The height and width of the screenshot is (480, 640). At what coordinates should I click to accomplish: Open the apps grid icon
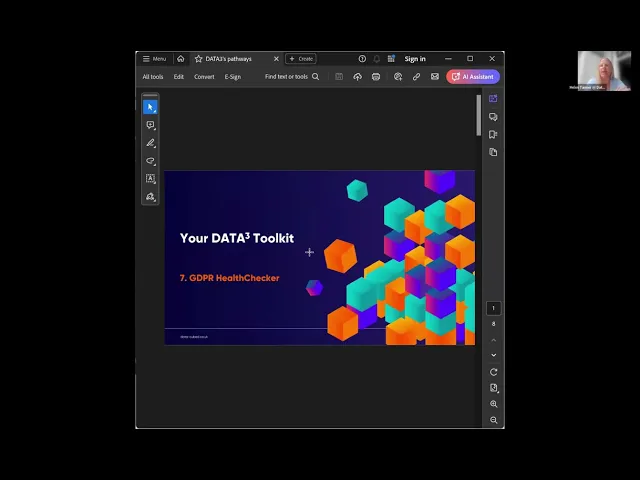(391, 59)
